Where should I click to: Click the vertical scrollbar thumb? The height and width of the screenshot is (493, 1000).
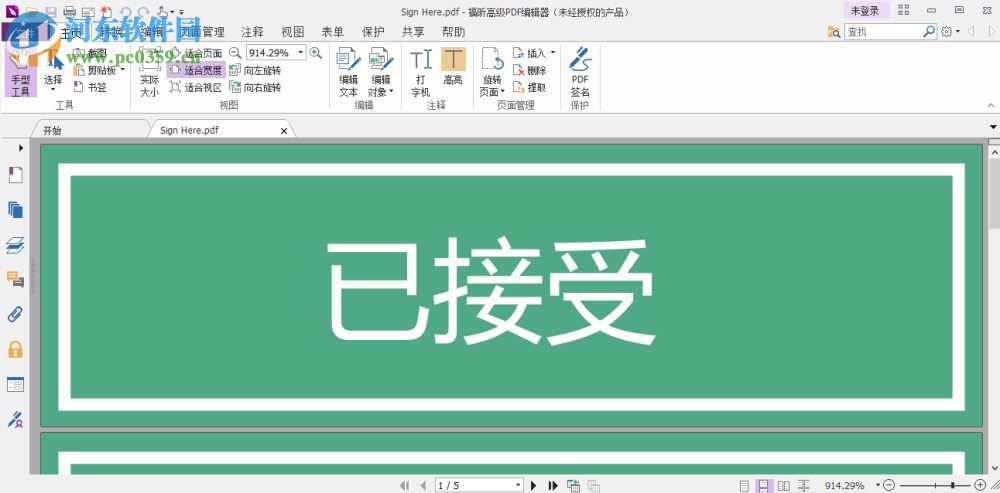(994, 193)
